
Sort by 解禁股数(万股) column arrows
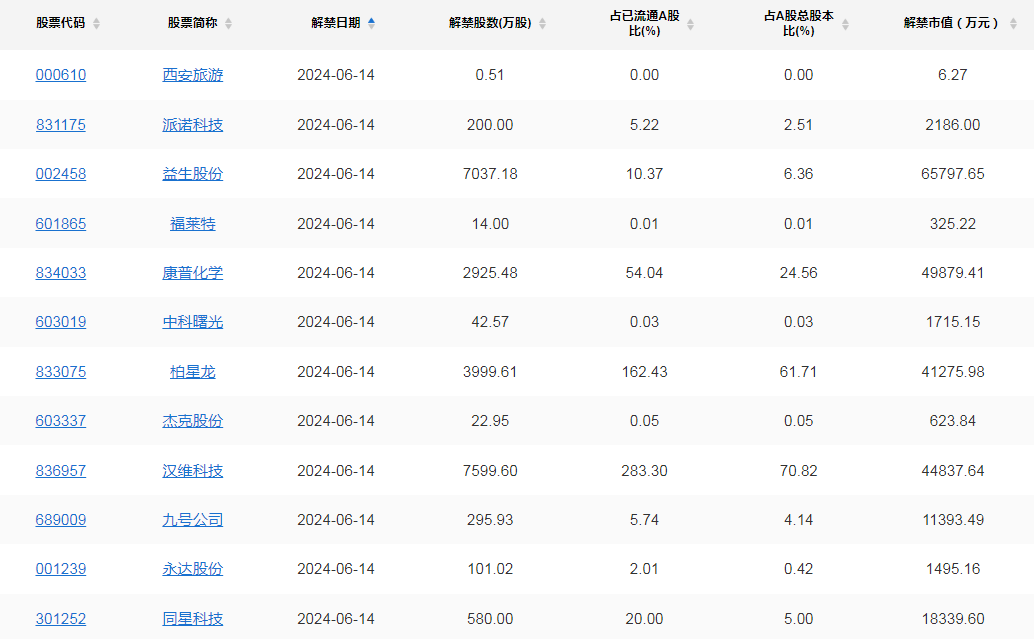coord(543,24)
